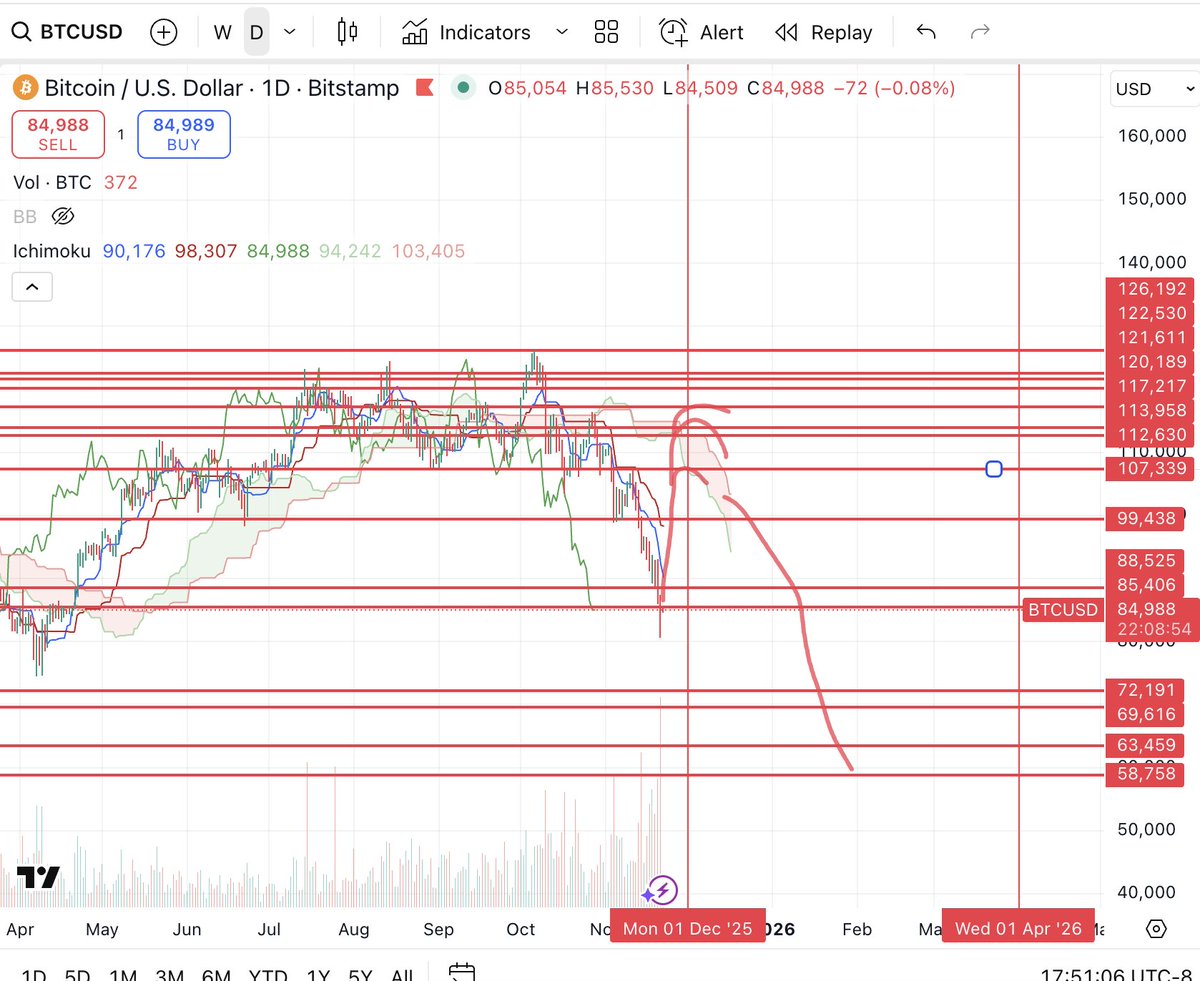Image resolution: width=1200 pixels, height=981 pixels.
Task: Open the USD currency dropdown
Action: [x=1155, y=89]
